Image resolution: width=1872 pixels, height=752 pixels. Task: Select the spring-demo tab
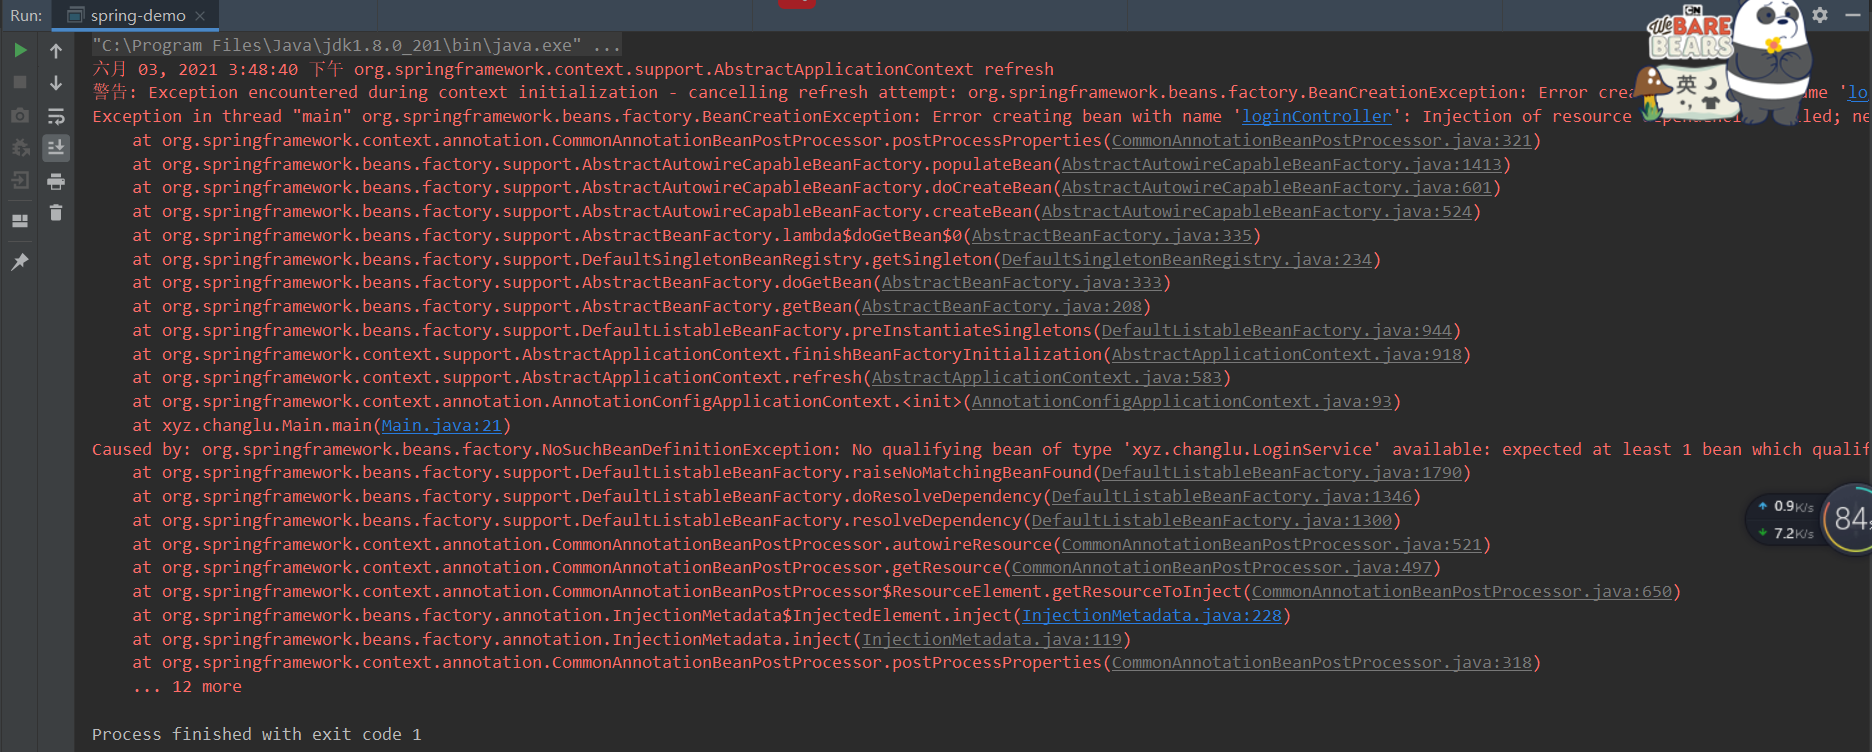[x=137, y=16]
